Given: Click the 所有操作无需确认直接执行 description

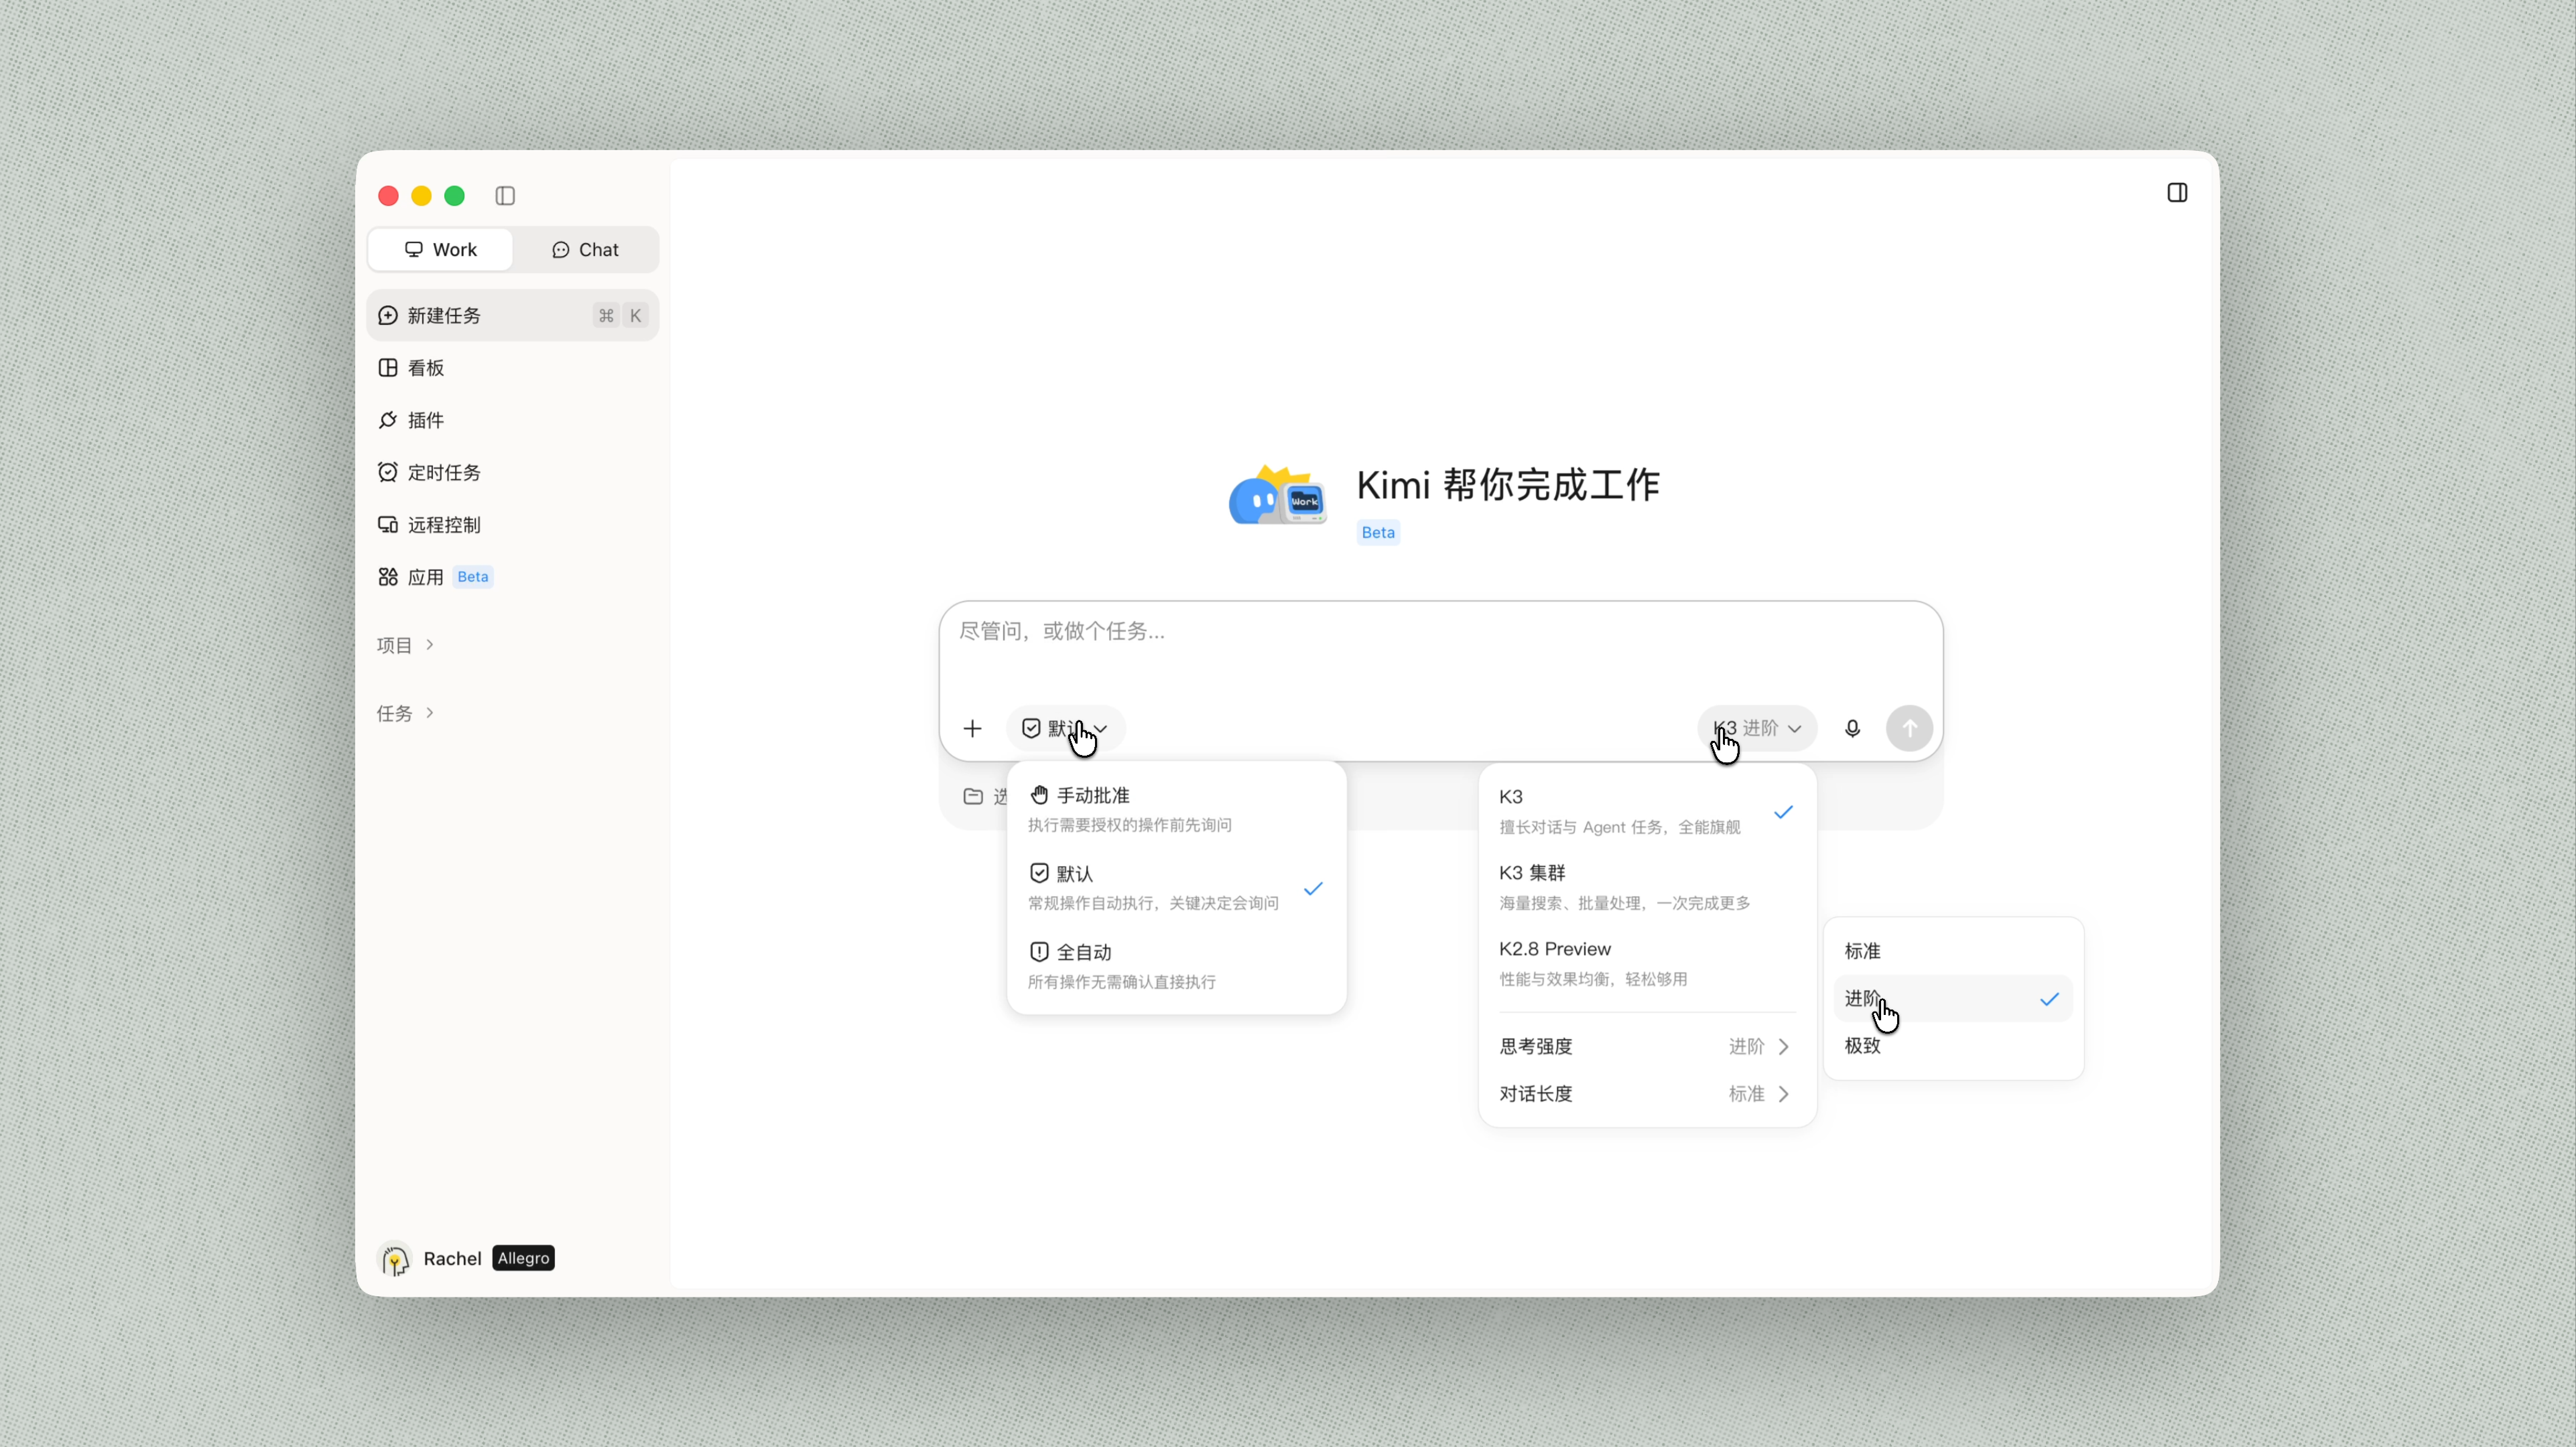Looking at the screenshot, I should click(1122, 982).
